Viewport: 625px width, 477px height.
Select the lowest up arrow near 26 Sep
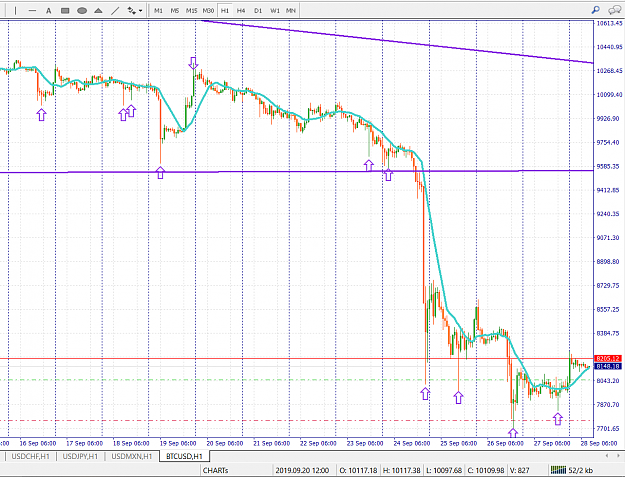pos(513,433)
